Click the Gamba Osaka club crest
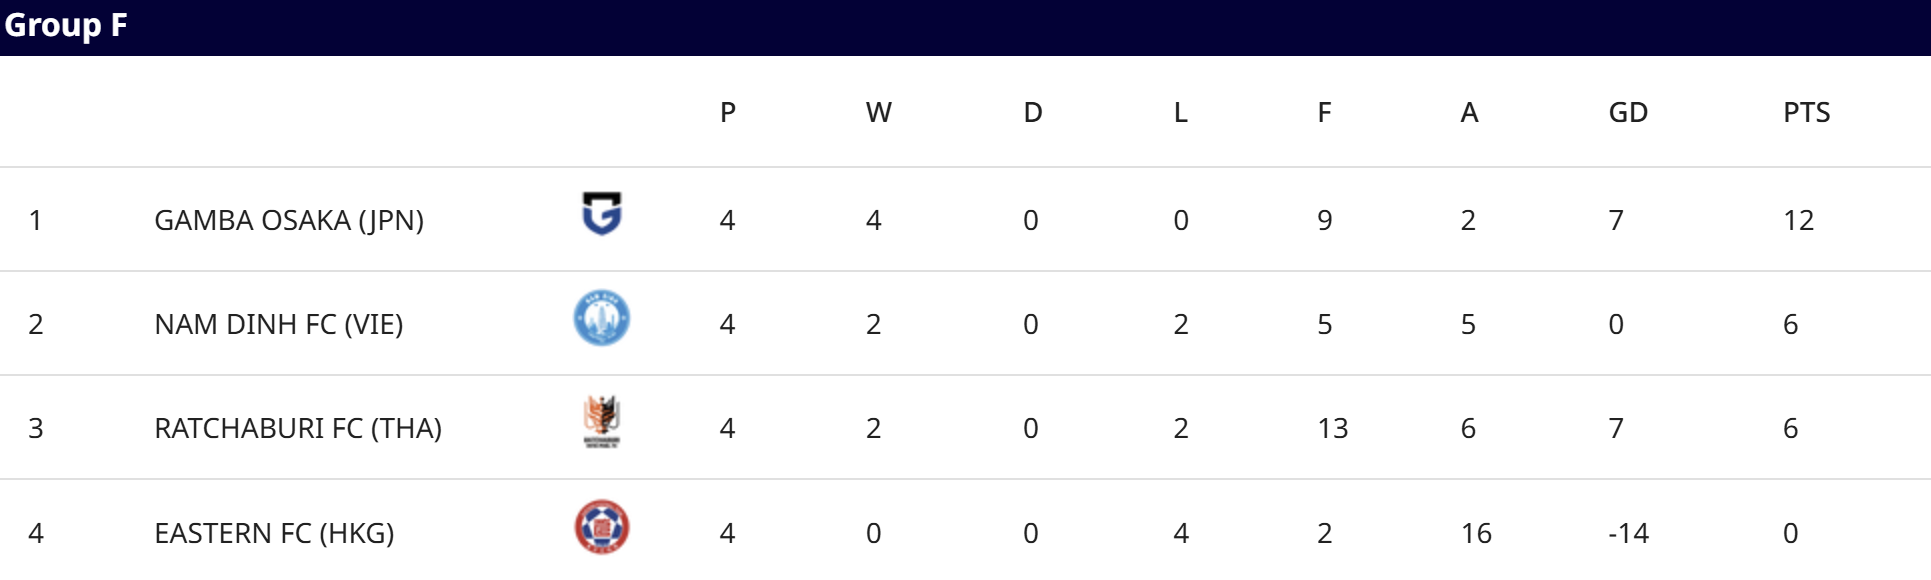This screenshot has width=1931, height=580. pyautogui.click(x=602, y=214)
